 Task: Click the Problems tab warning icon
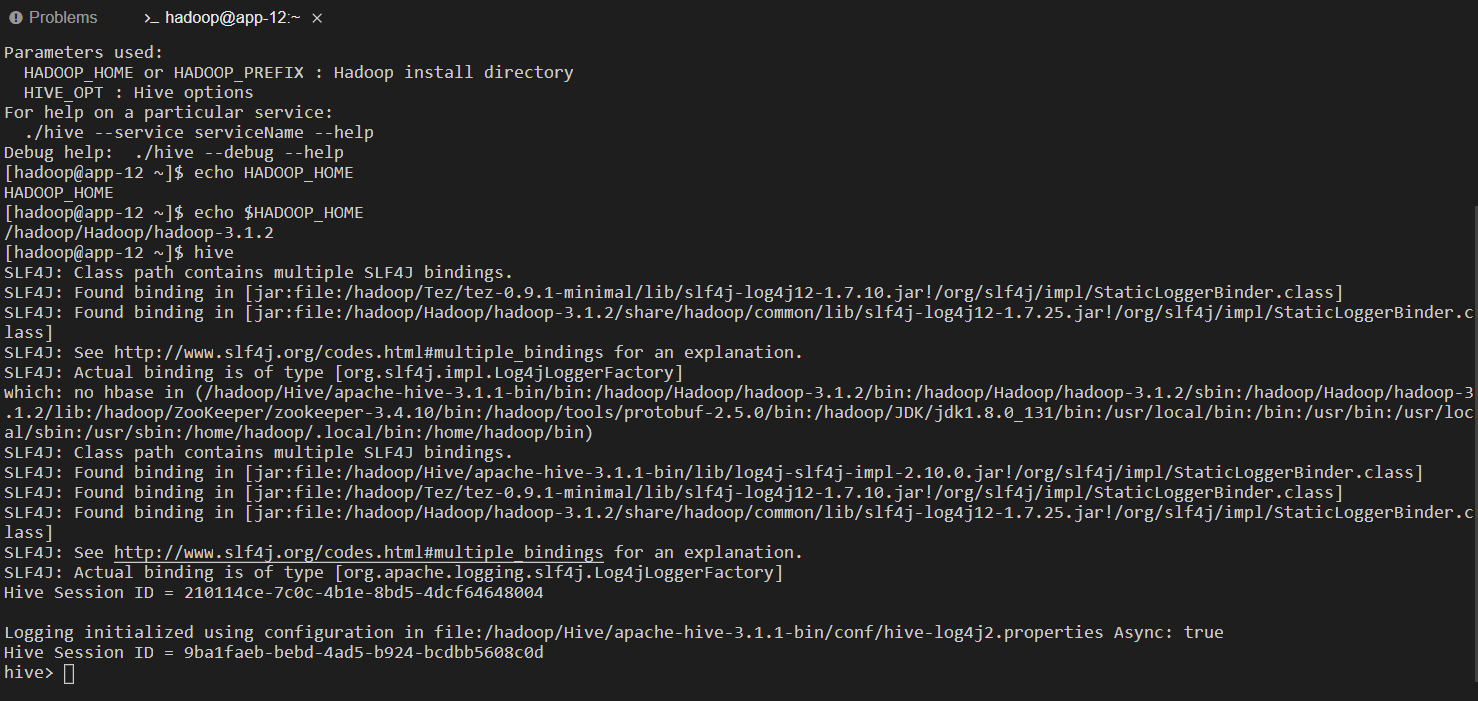point(16,18)
